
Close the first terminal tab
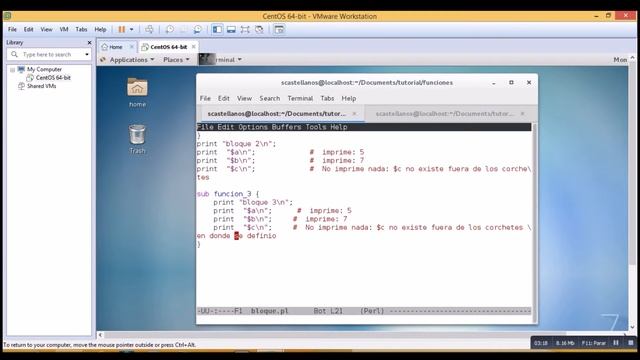[x=354, y=113]
